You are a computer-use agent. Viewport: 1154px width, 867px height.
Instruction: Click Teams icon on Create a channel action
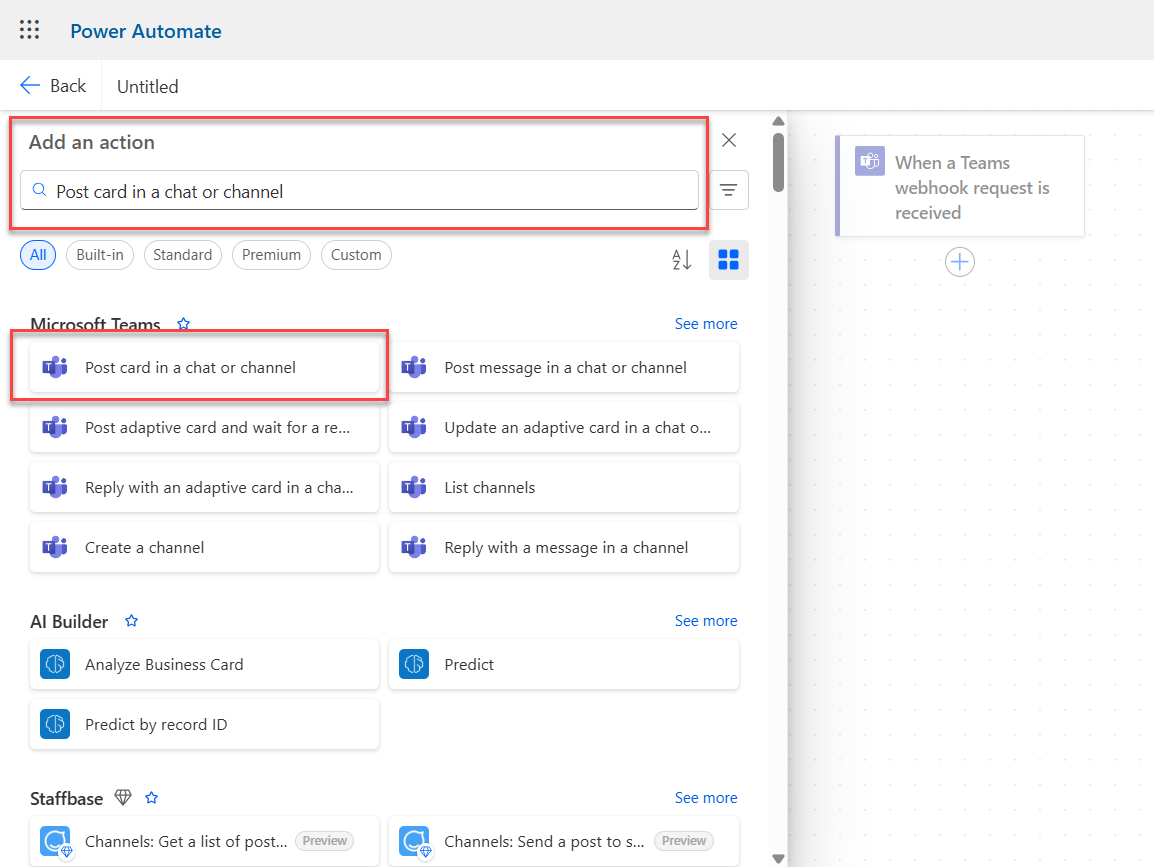click(55, 548)
